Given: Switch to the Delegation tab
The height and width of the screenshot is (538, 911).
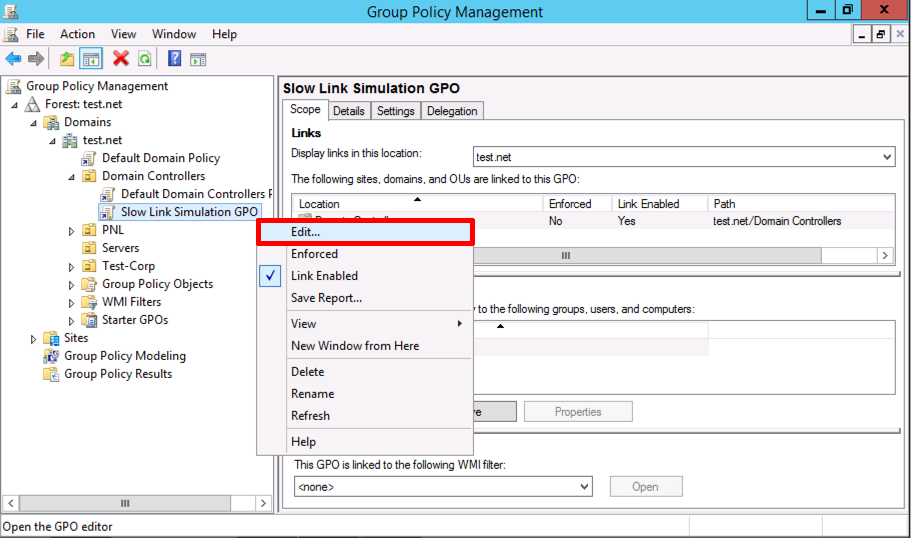Looking at the screenshot, I should [x=452, y=111].
